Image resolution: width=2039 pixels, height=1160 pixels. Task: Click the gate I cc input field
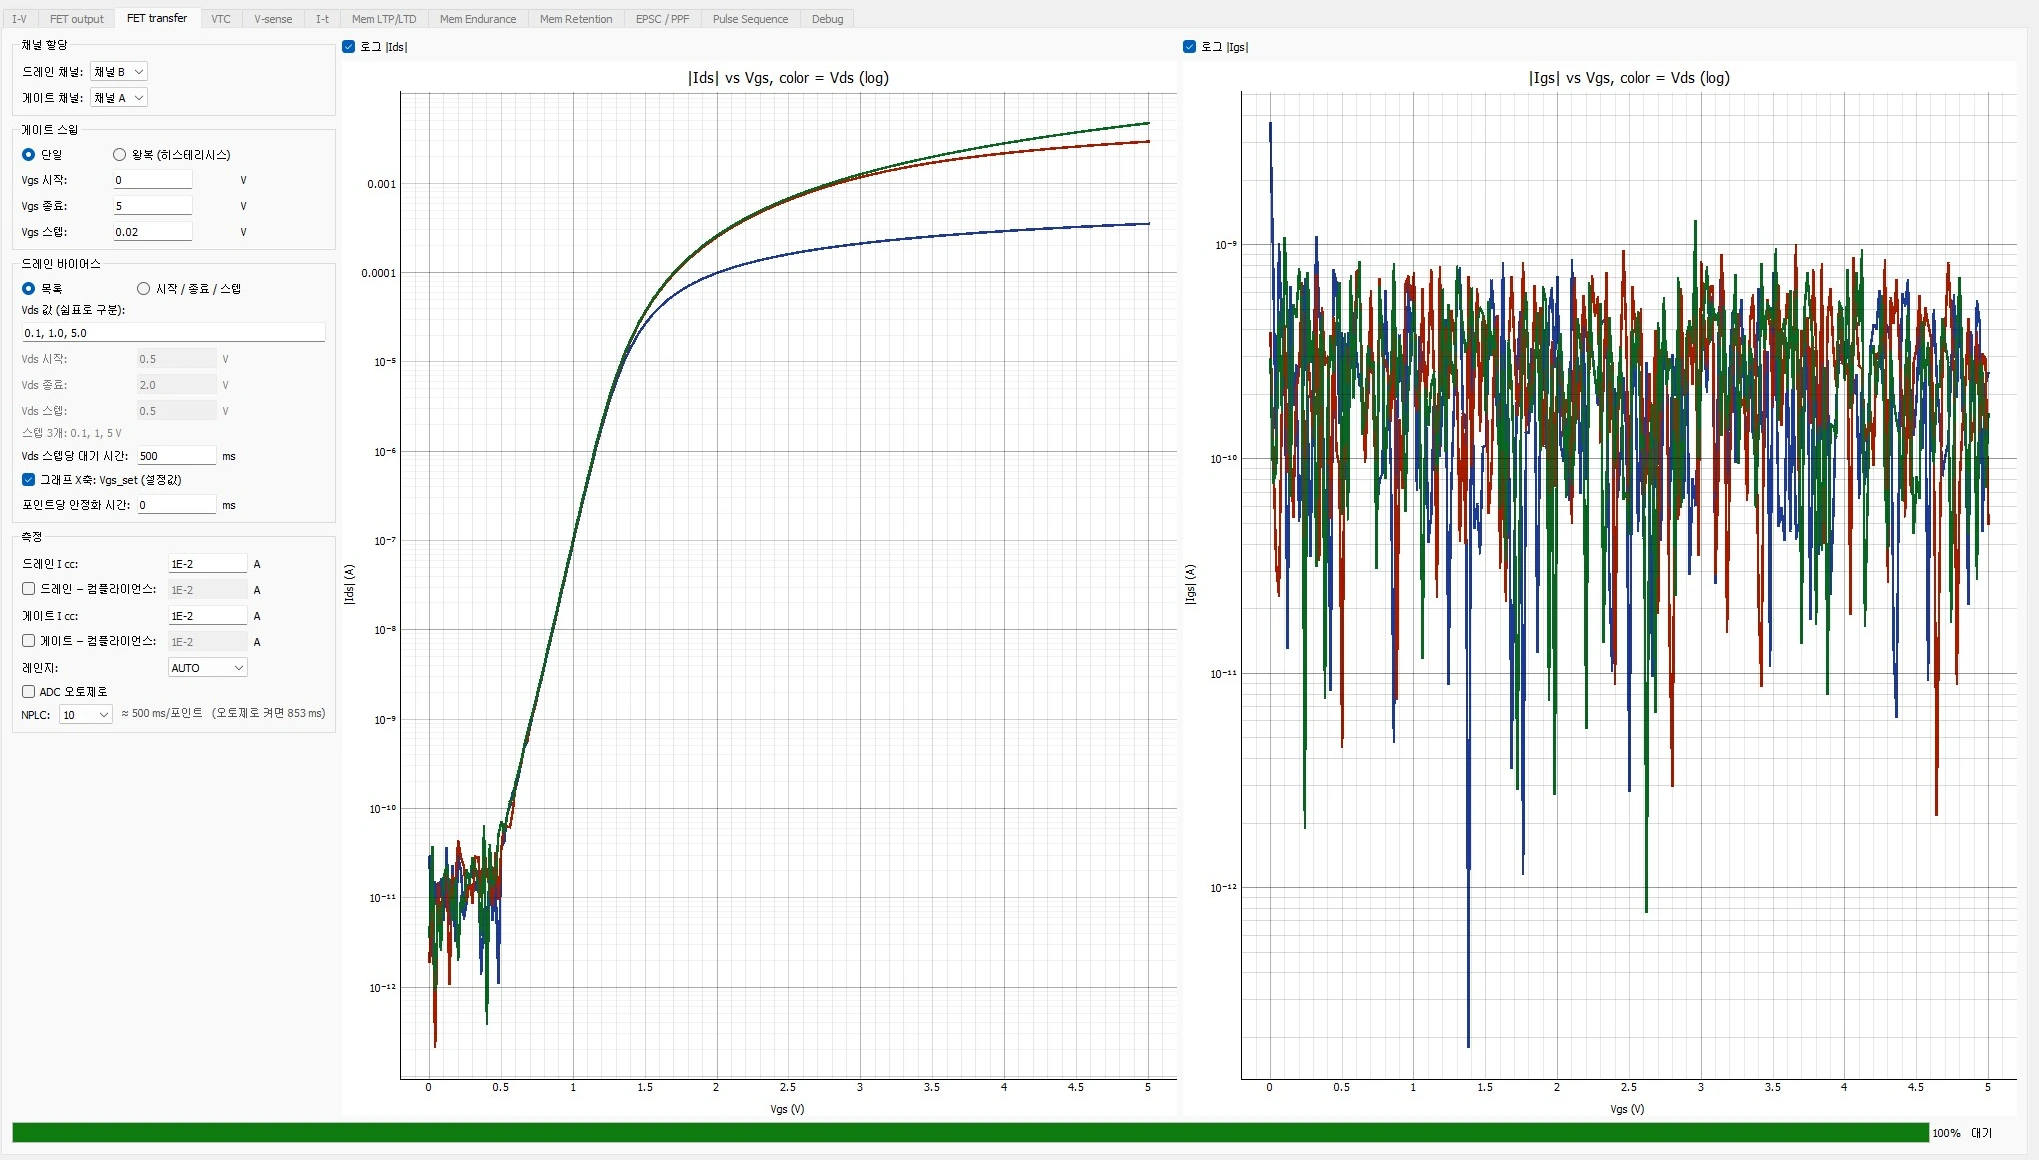pos(207,616)
